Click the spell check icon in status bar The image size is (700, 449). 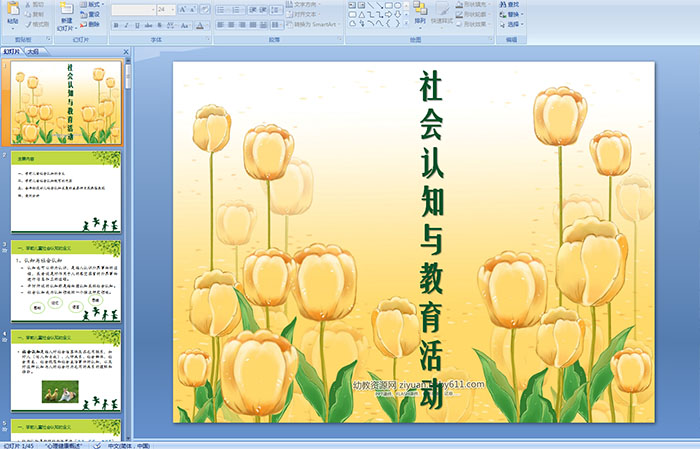point(97,445)
